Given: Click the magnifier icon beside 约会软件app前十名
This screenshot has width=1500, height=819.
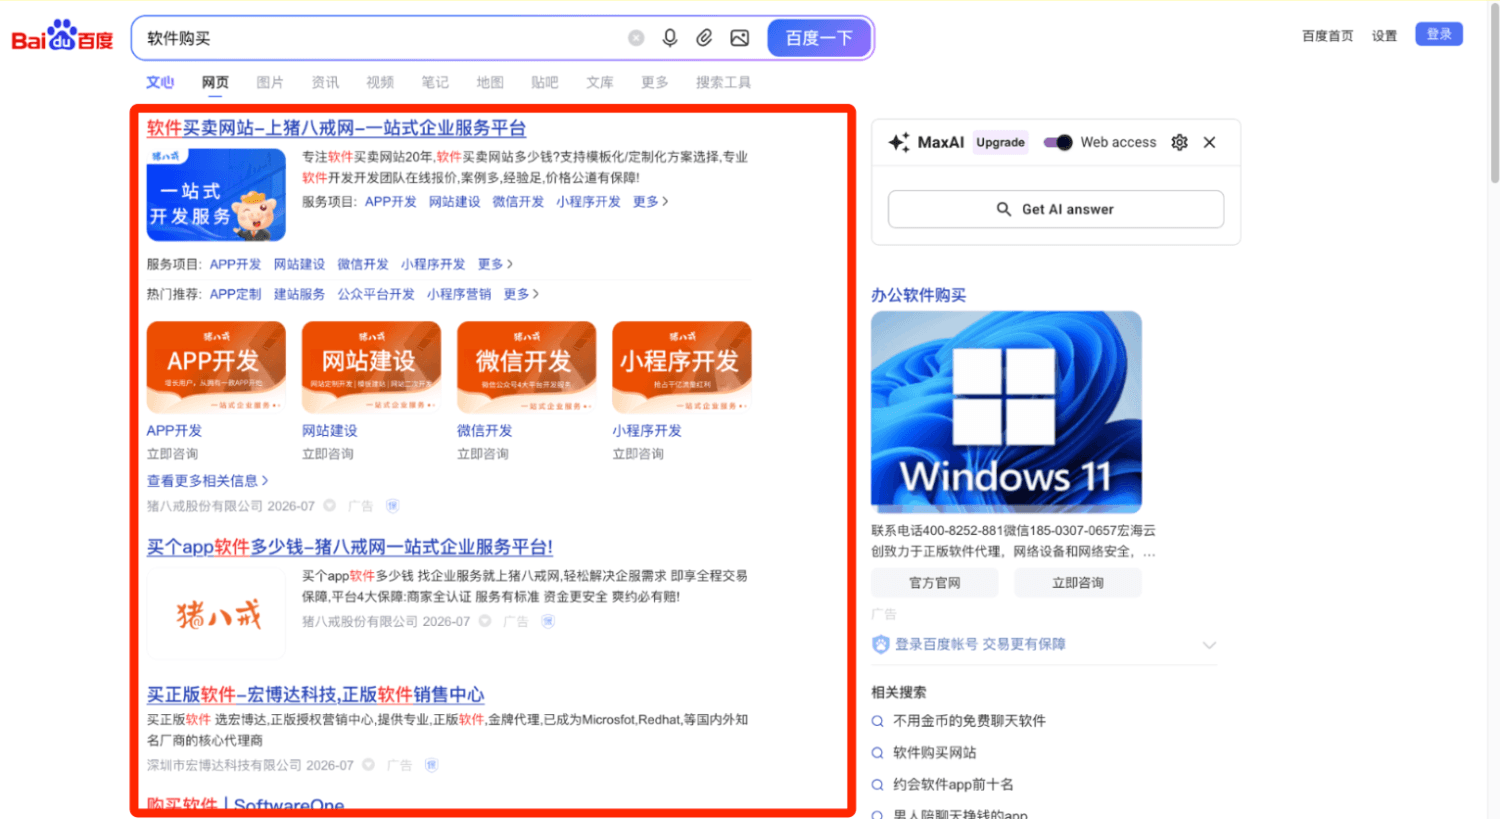Looking at the screenshot, I should 878,784.
